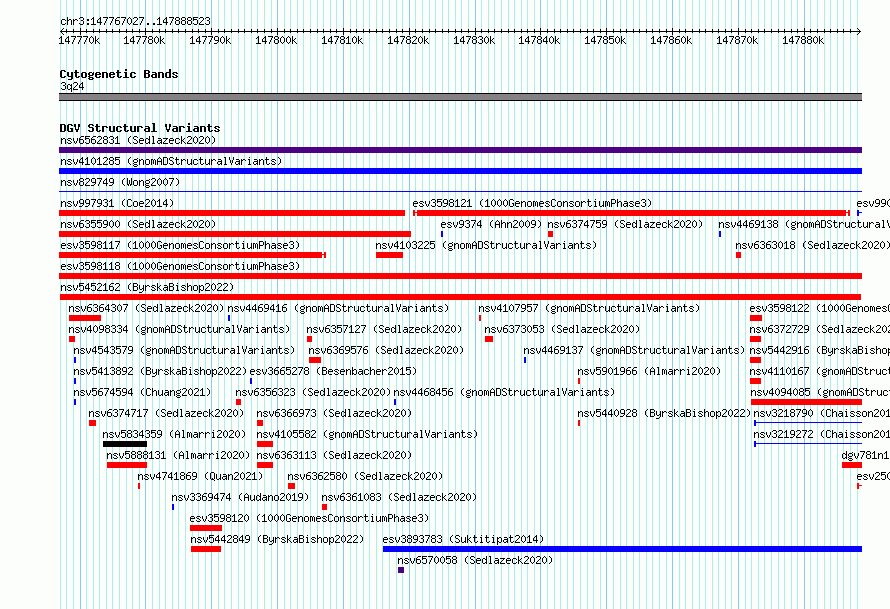This screenshot has width=890, height=609.
Task: Click nsv4469416 gnomADStructuralVariants label
Action: (x=338, y=308)
